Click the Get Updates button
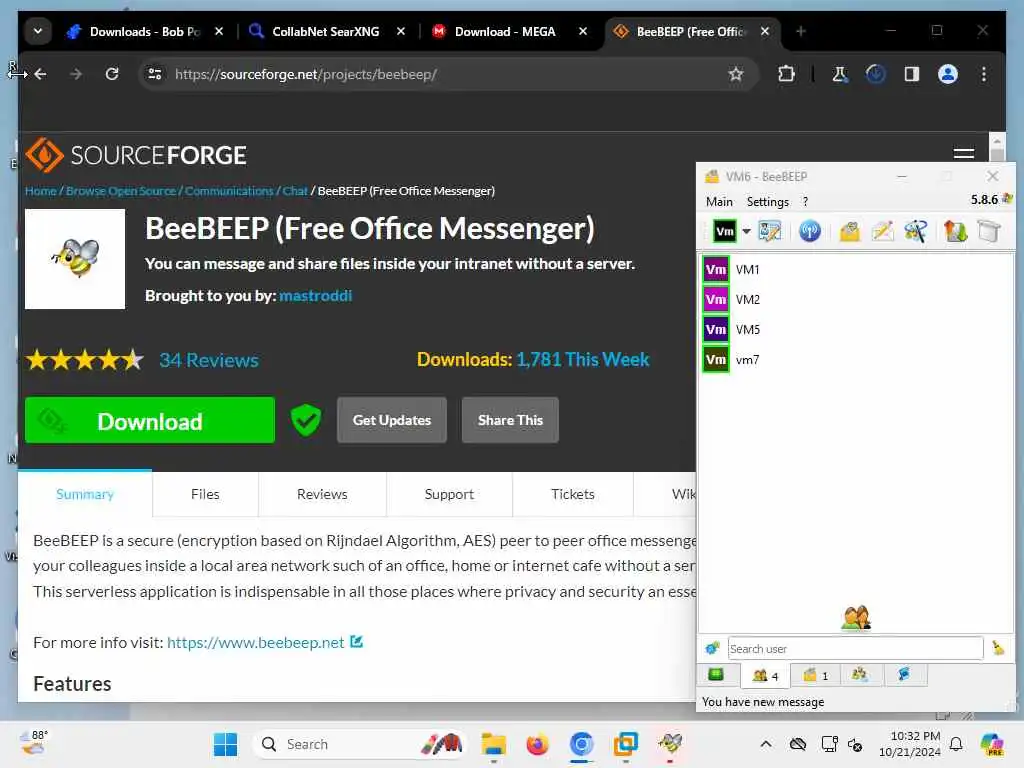The image size is (1024, 768). (392, 420)
